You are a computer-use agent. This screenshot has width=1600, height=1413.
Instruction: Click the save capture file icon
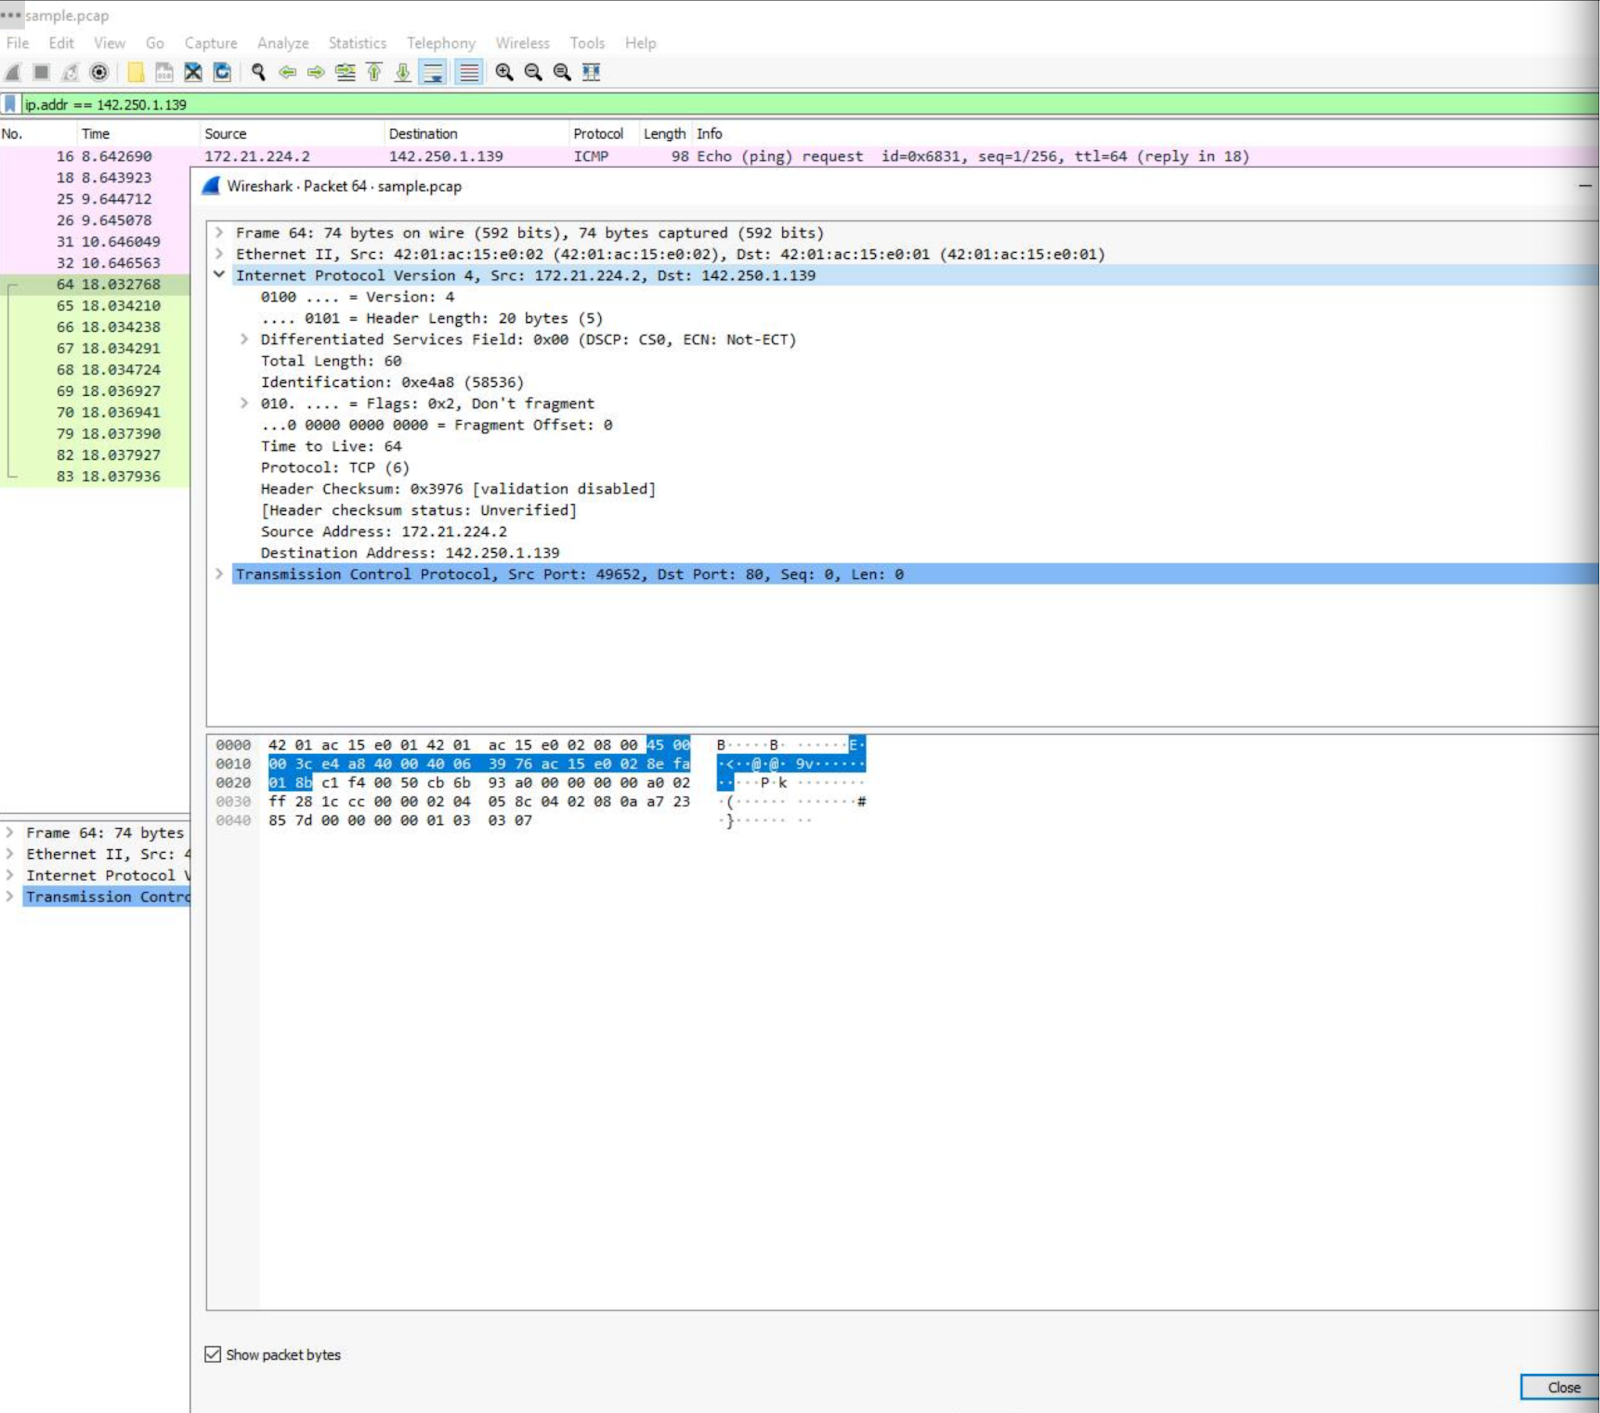coord(164,72)
